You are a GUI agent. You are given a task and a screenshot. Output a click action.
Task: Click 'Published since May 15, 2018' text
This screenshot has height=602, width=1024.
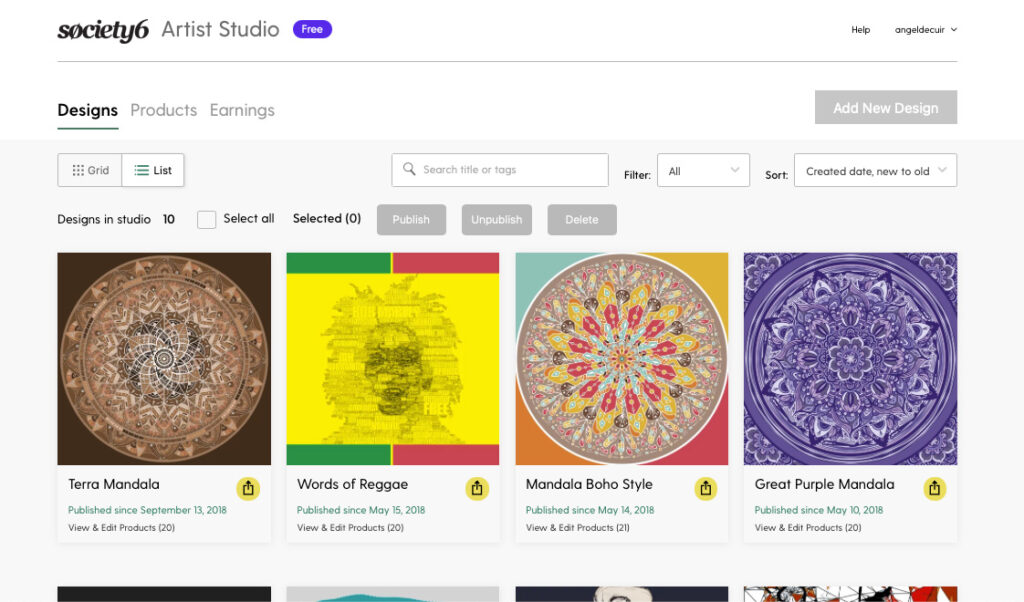point(360,510)
